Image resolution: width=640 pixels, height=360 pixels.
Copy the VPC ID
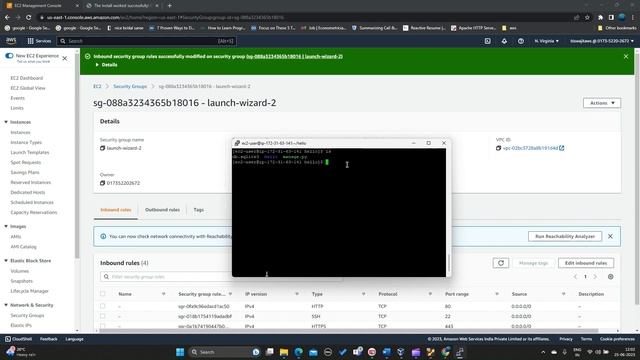[x=498, y=148]
